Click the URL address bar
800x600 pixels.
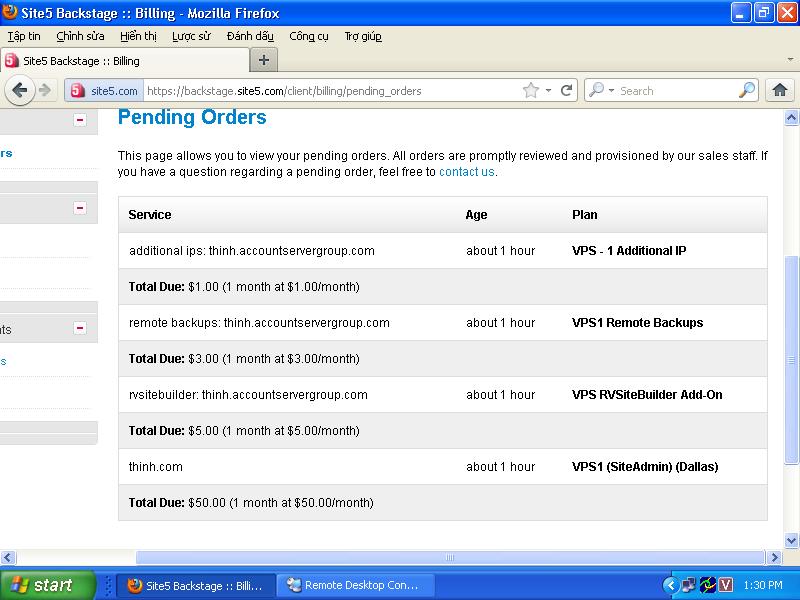332,91
